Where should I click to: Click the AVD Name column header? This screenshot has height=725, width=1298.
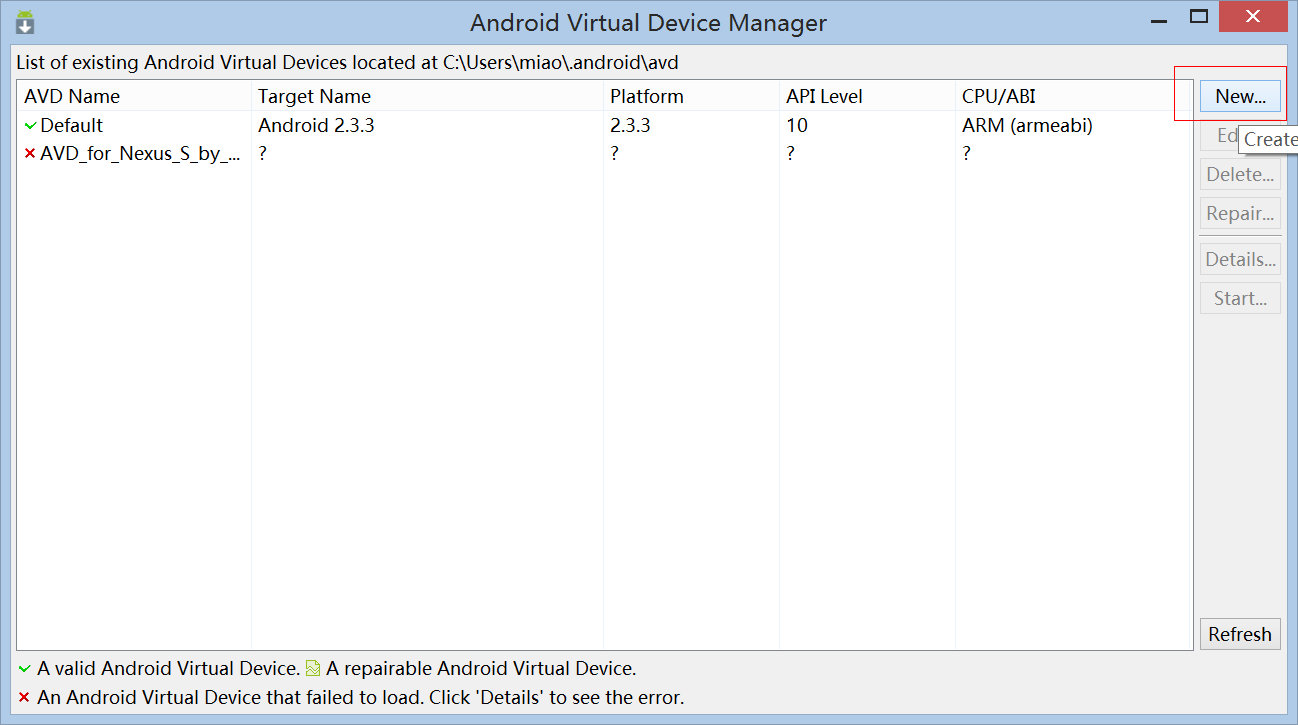134,97
